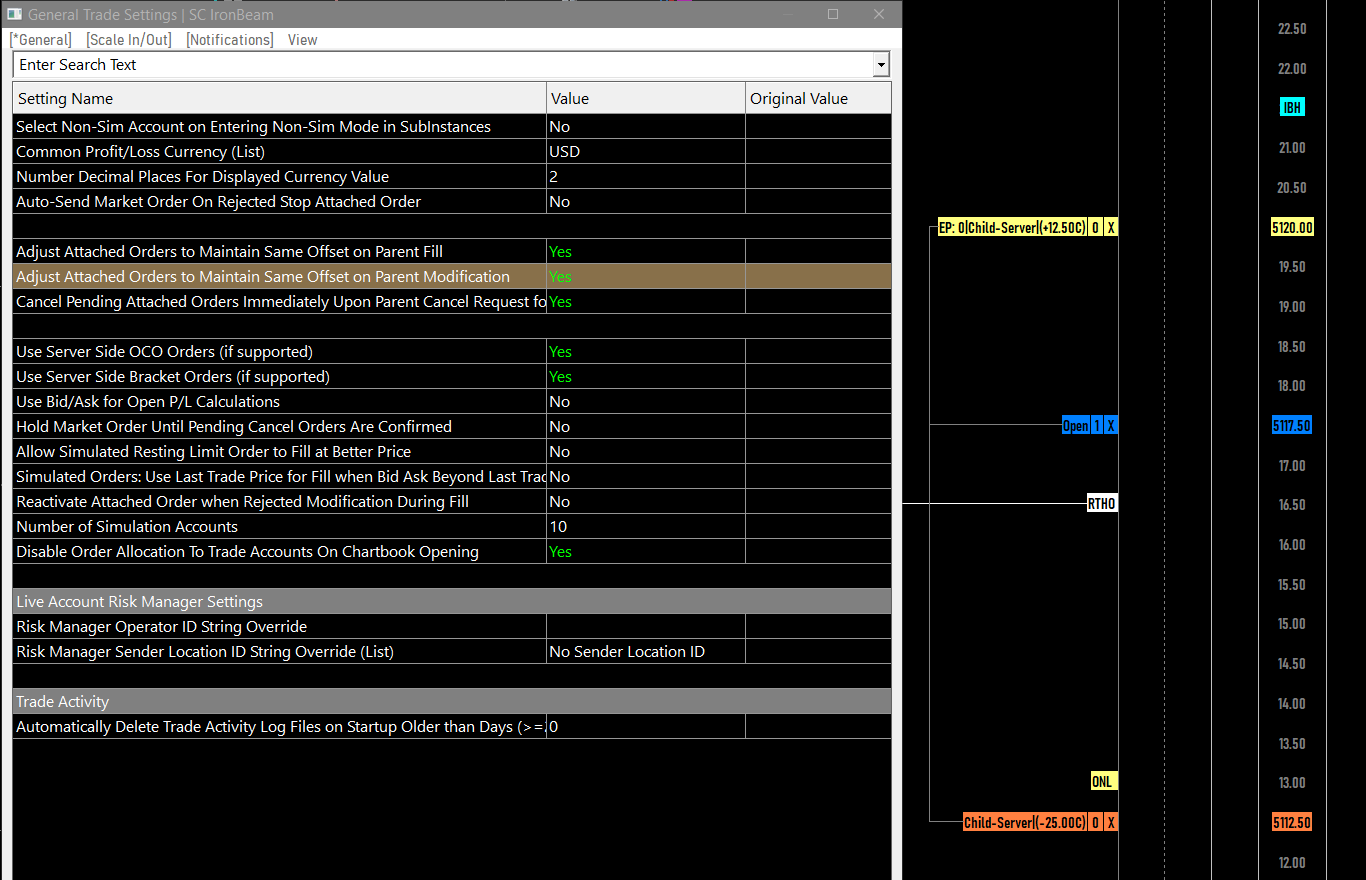Cancel the -25.00C Child-Server stop order X
The width and height of the screenshot is (1366, 880).
click(x=1110, y=823)
